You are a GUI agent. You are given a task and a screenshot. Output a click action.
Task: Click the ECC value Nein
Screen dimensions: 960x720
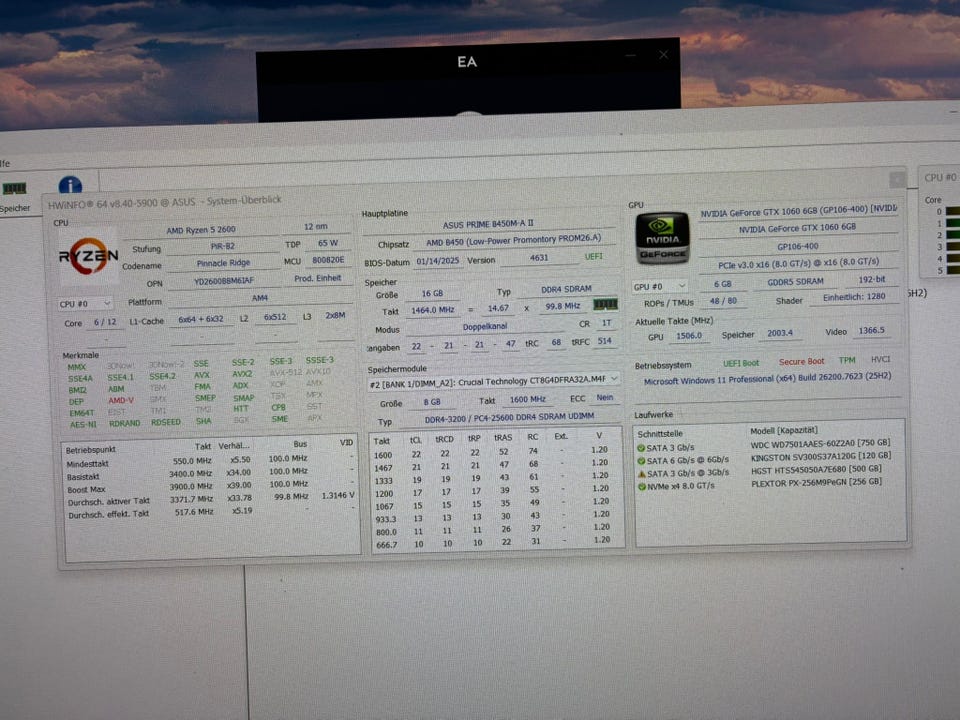point(604,397)
